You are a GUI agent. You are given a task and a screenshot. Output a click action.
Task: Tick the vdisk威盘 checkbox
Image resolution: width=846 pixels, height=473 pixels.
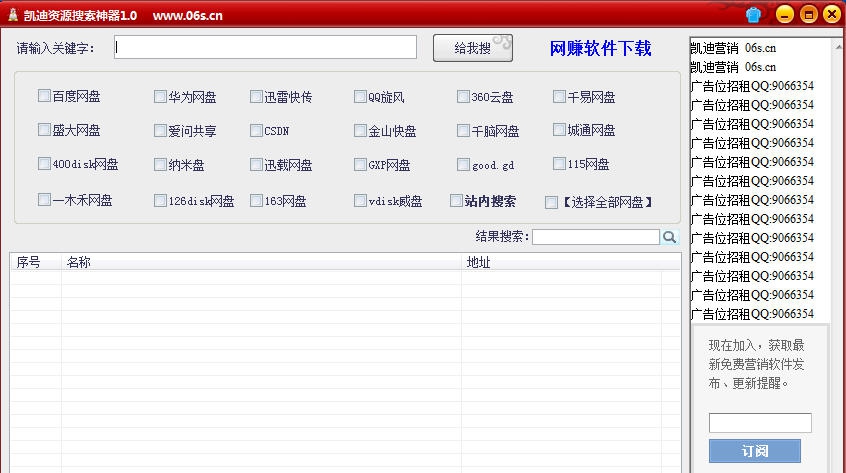pyautogui.click(x=360, y=201)
